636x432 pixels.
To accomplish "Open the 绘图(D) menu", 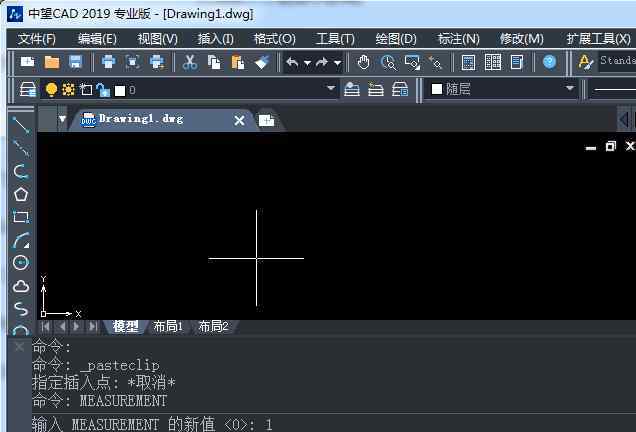I will click(x=396, y=39).
